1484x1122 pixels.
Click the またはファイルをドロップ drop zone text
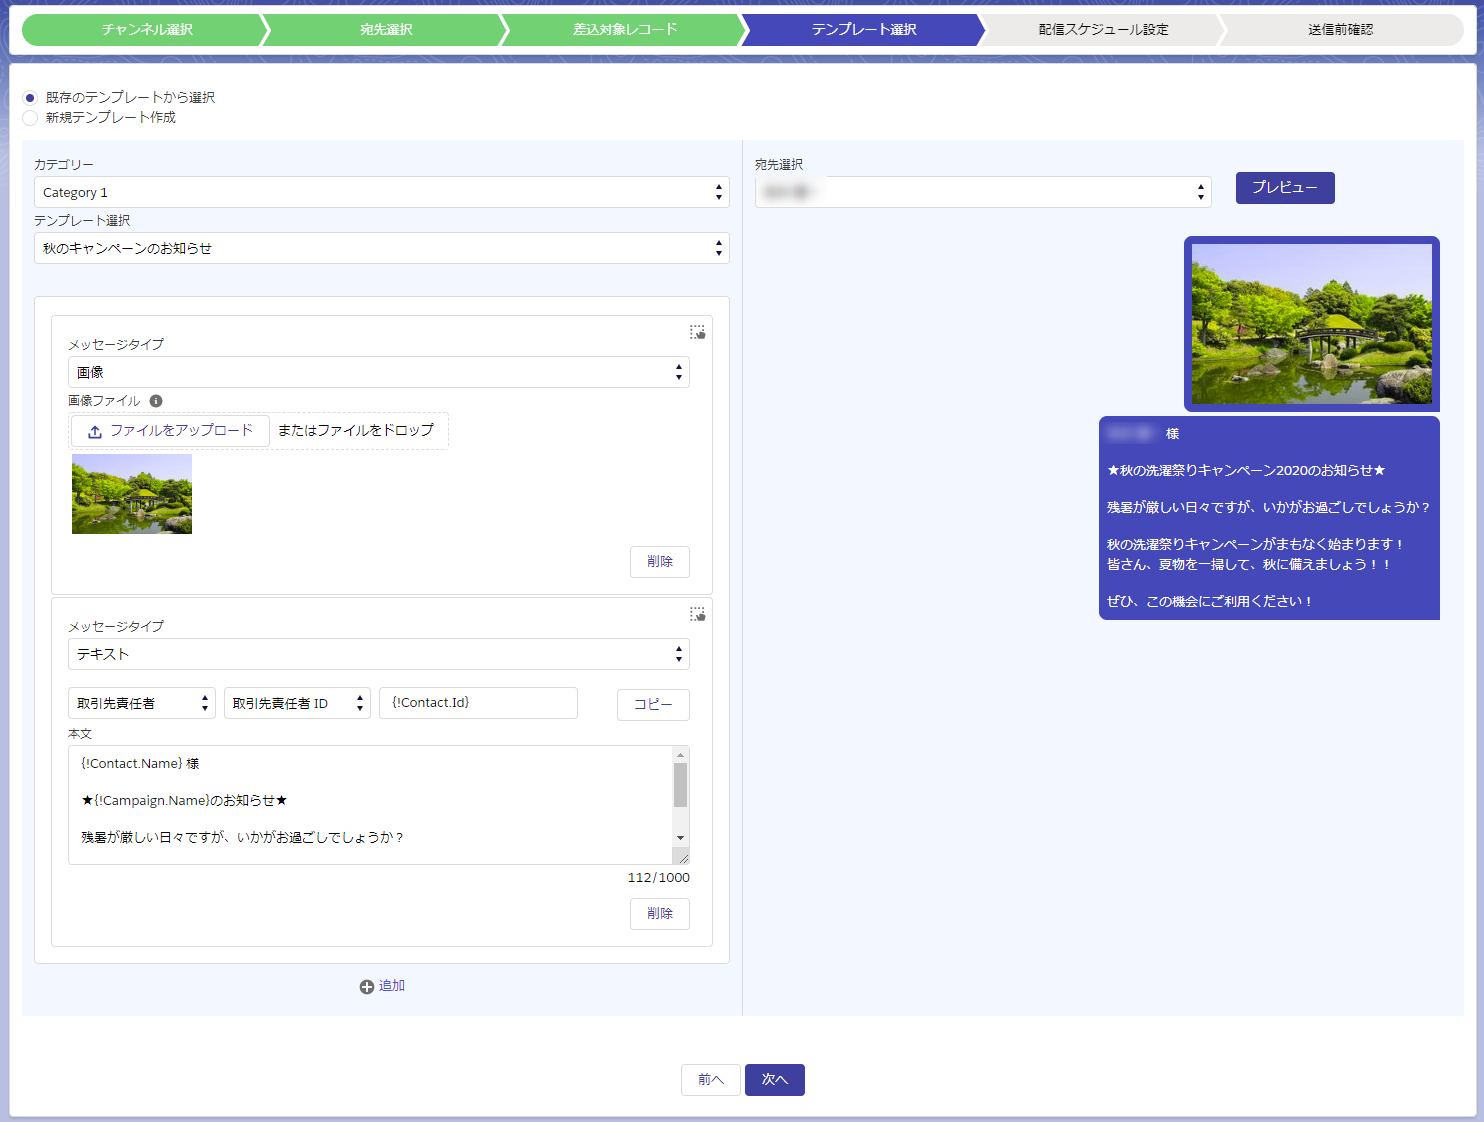pyautogui.click(x=356, y=430)
